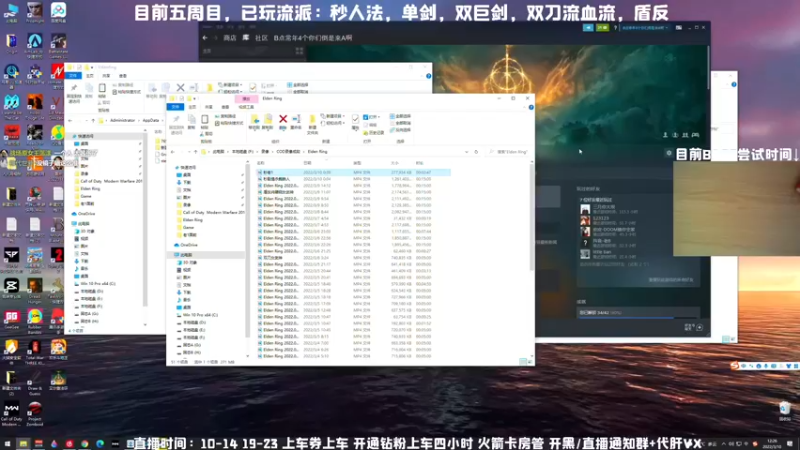
Task: Select the file dated 2022/3/10 0:04
Action: (x=353, y=179)
